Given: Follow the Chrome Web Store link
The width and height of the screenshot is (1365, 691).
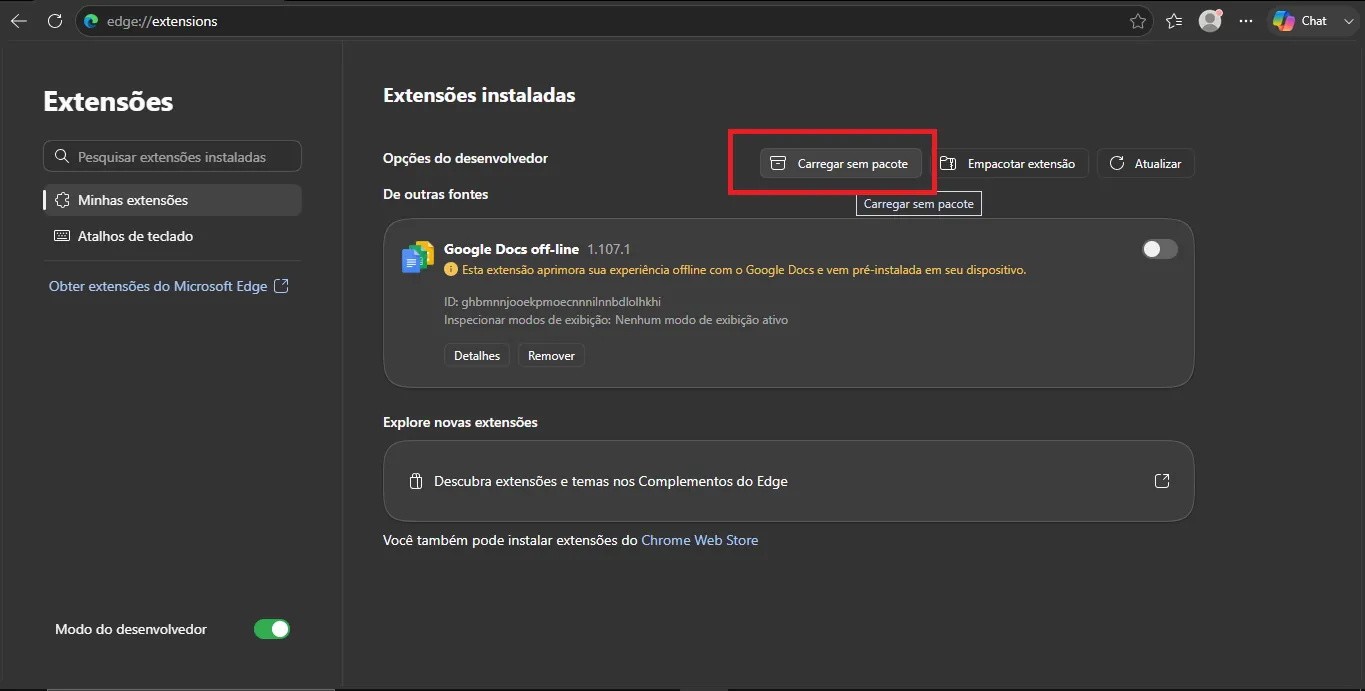Looking at the screenshot, I should pyautogui.click(x=700, y=540).
